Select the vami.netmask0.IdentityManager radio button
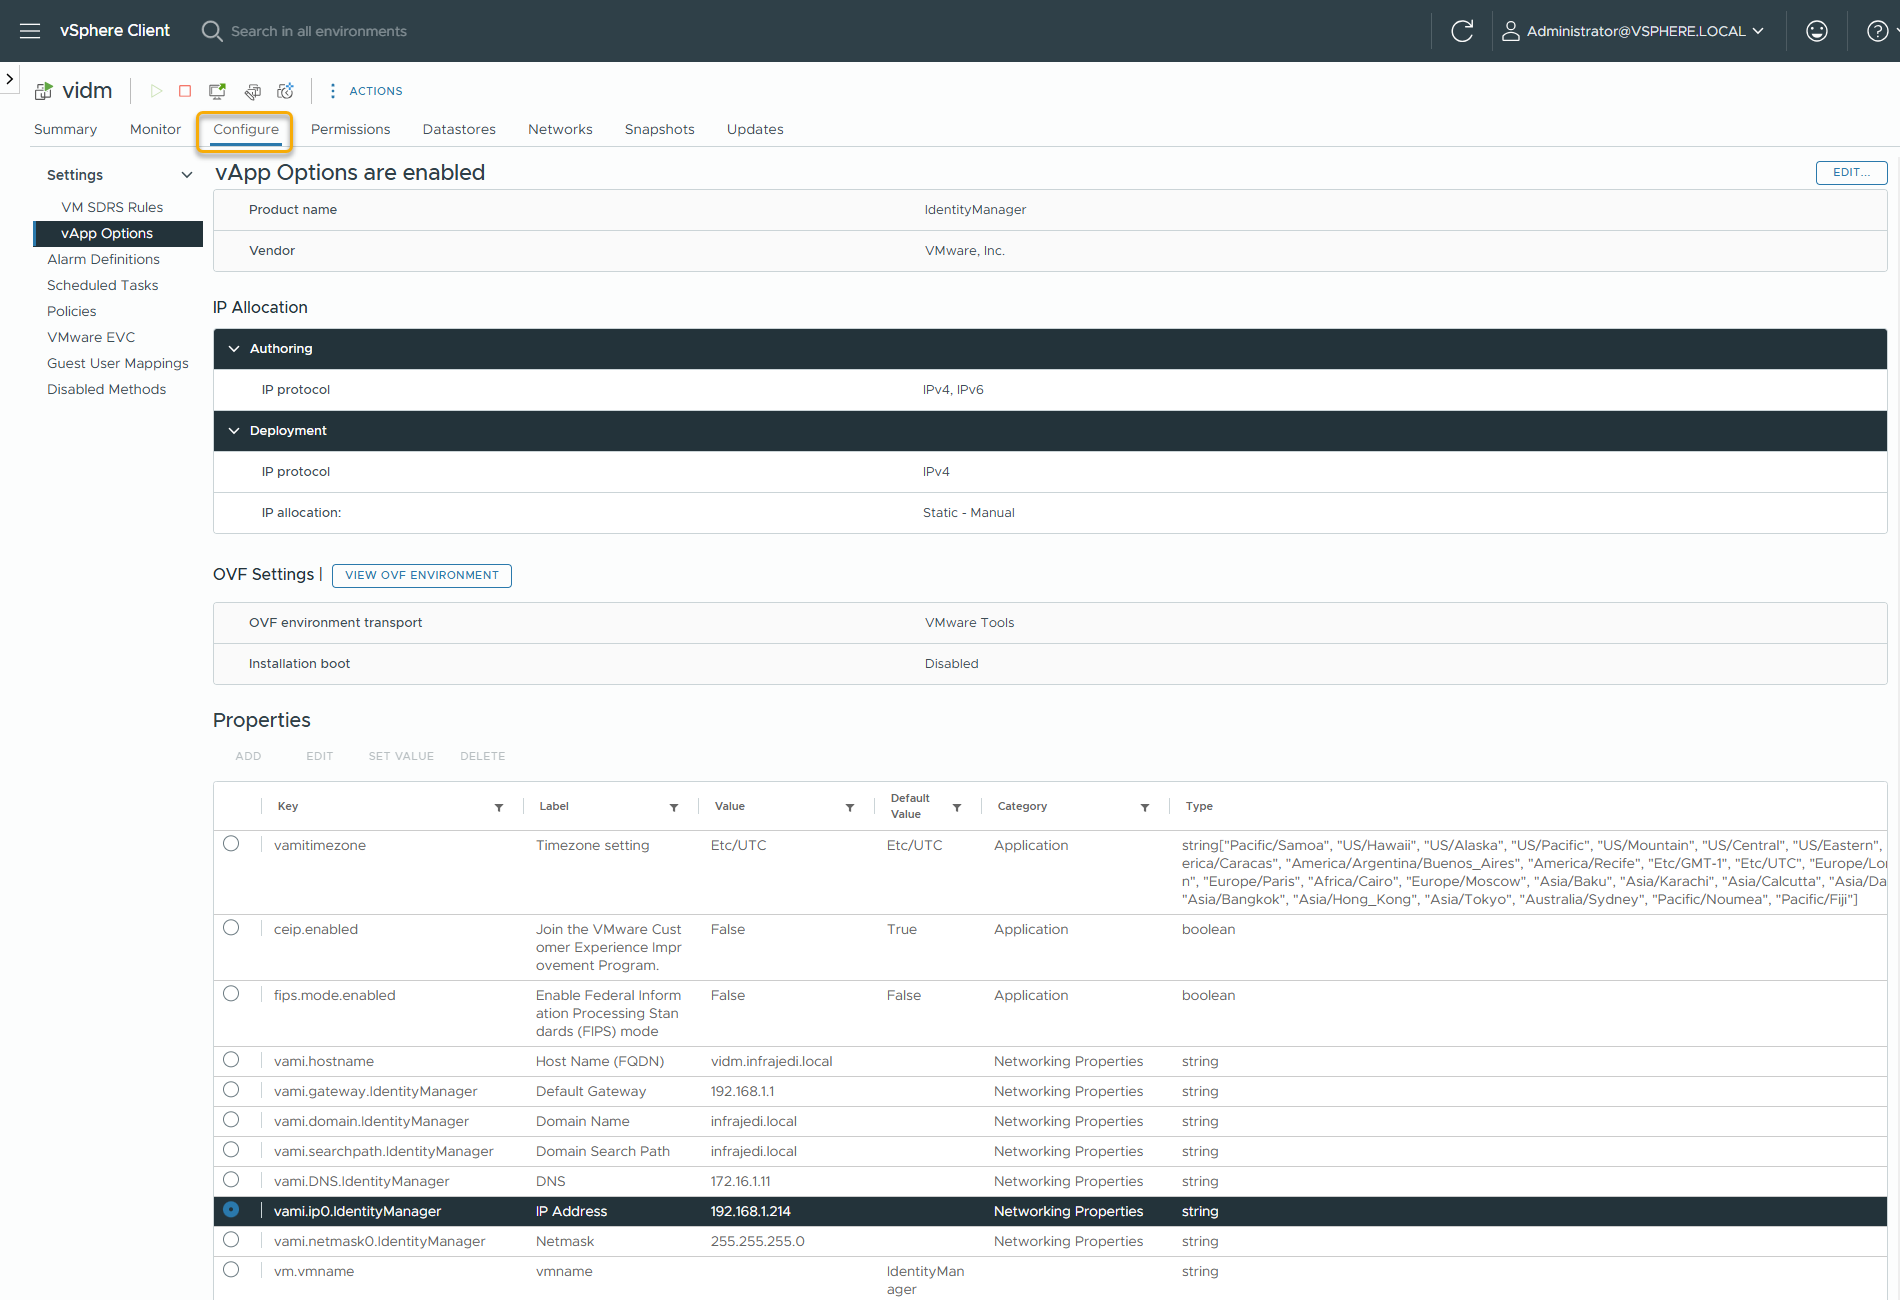This screenshot has width=1900, height=1300. [x=231, y=1240]
